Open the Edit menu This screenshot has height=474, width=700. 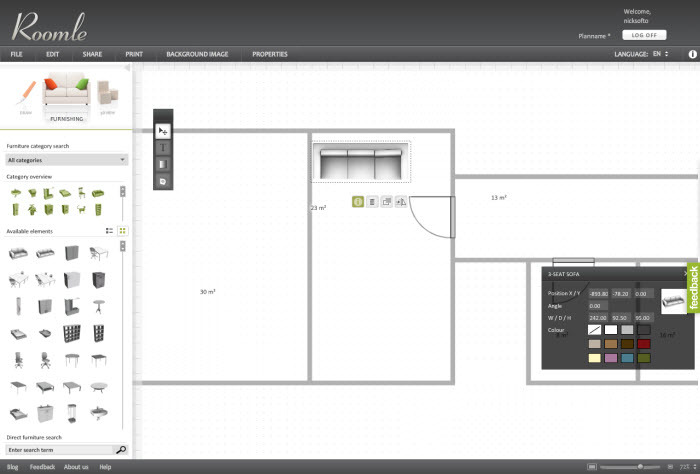click(53, 54)
